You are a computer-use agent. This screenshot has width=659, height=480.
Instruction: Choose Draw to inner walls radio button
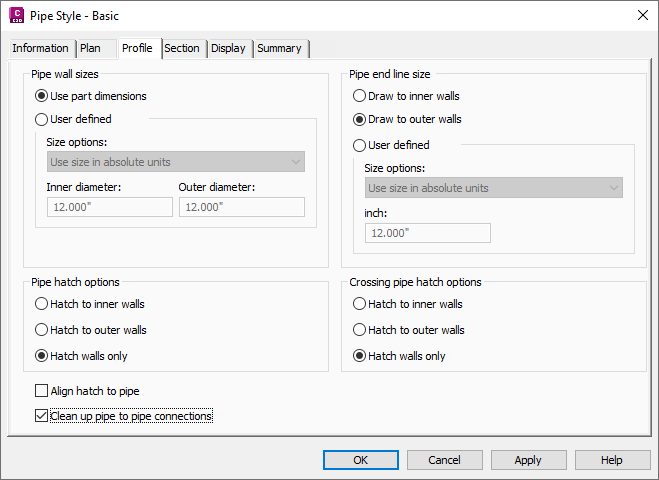359,96
